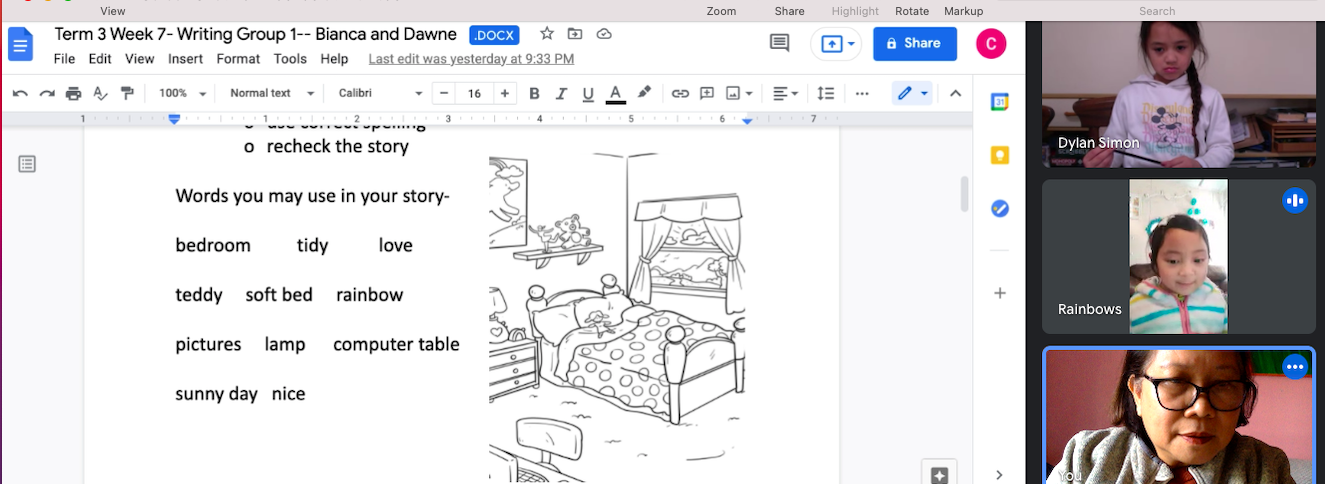This screenshot has height=484, width=1325.
Task: Open options on your own video tile
Action: 1295,367
